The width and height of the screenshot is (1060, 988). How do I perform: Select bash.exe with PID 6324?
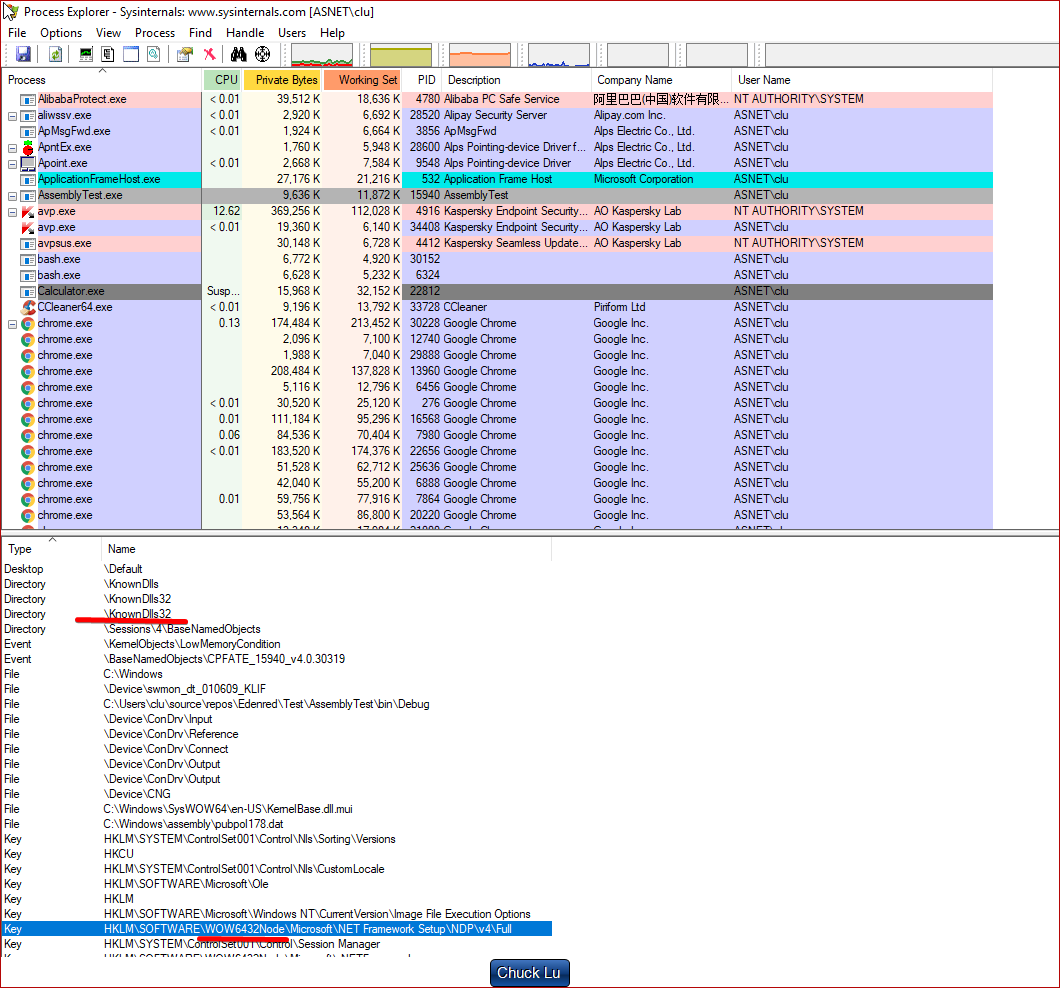click(x=497, y=275)
